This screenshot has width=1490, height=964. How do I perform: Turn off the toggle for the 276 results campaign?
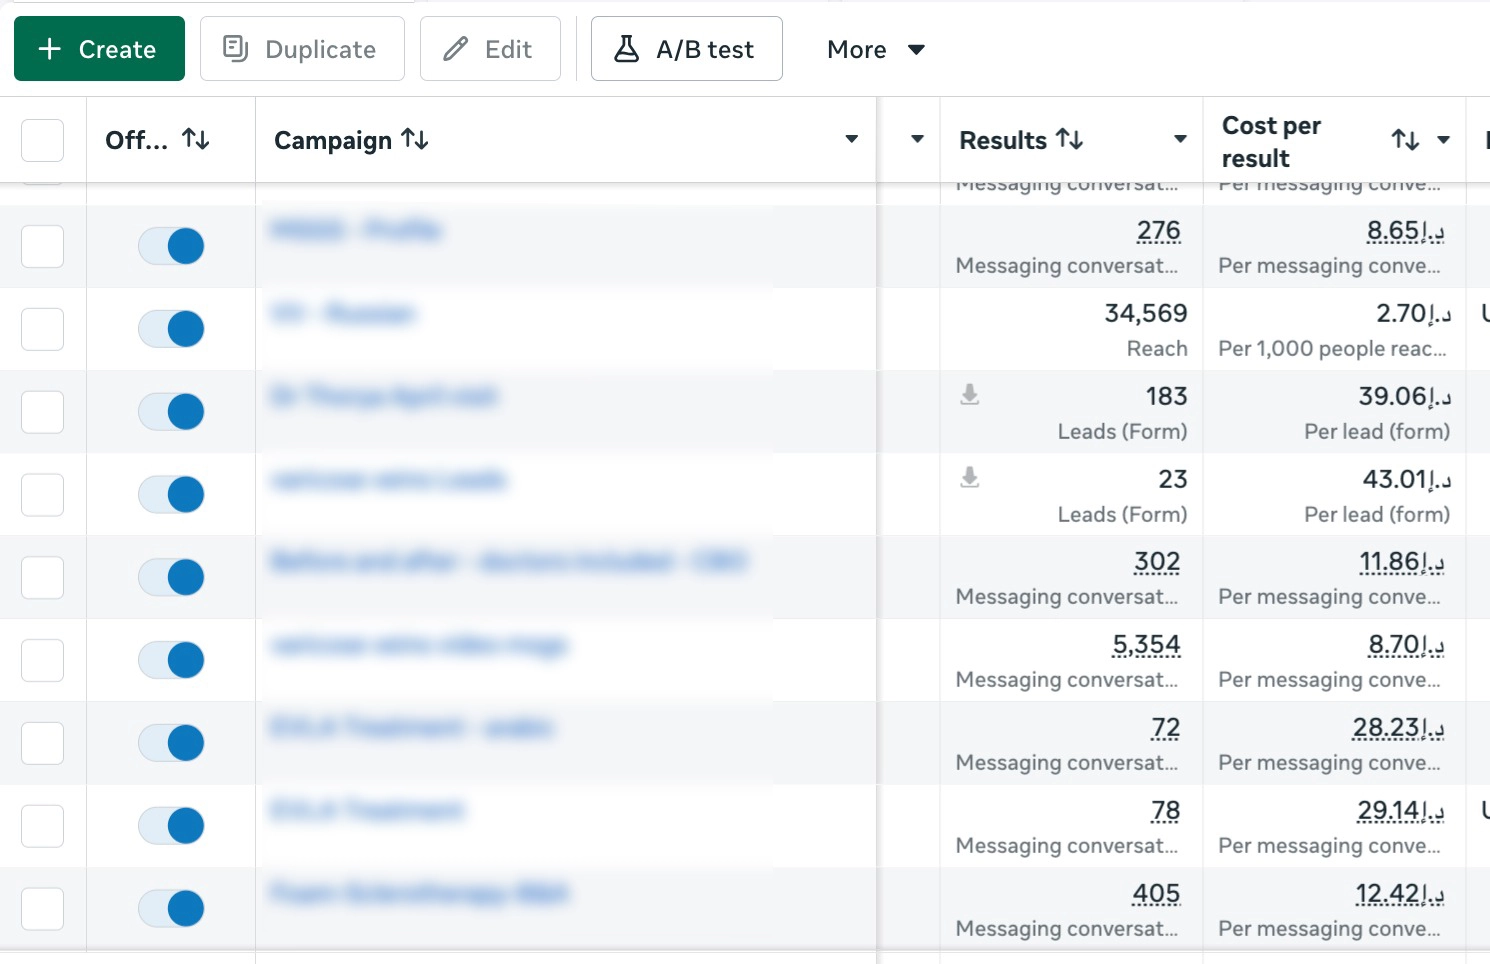pyautogui.click(x=171, y=246)
